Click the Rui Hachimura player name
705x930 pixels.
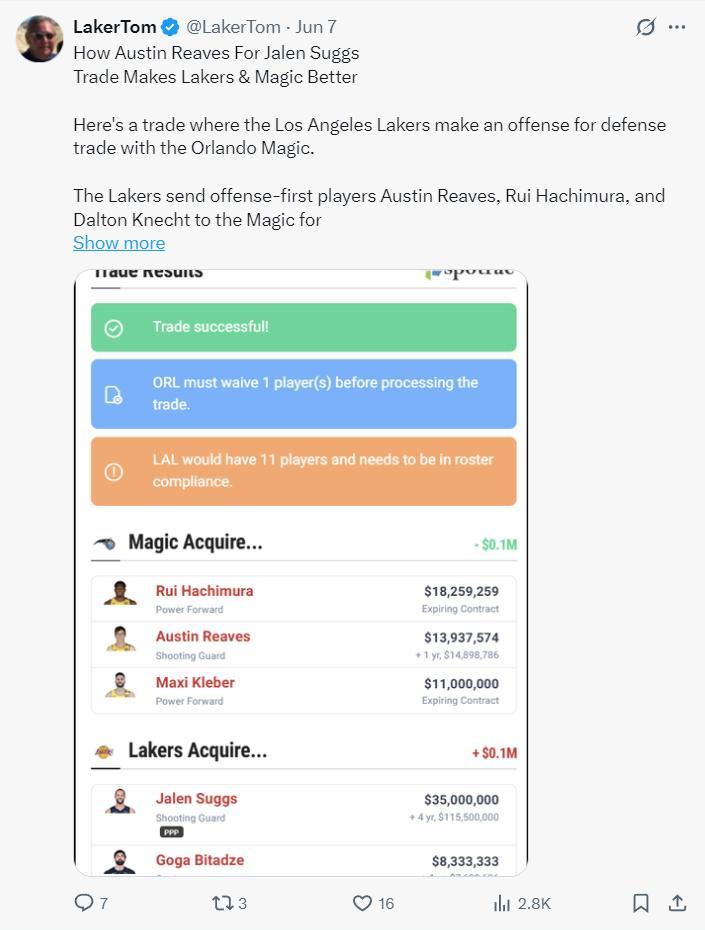coord(204,591)
